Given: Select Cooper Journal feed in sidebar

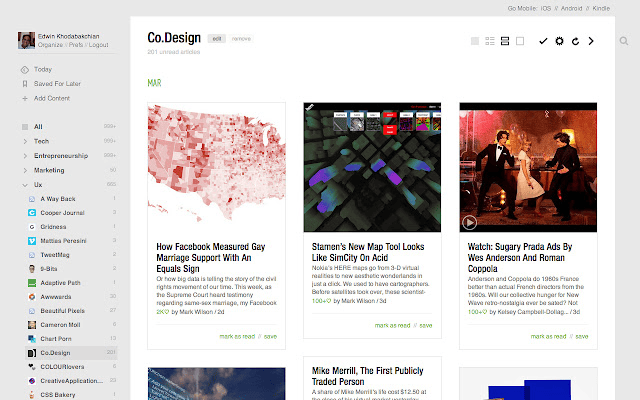Looking at the screenshot, I should pos(61,213).
